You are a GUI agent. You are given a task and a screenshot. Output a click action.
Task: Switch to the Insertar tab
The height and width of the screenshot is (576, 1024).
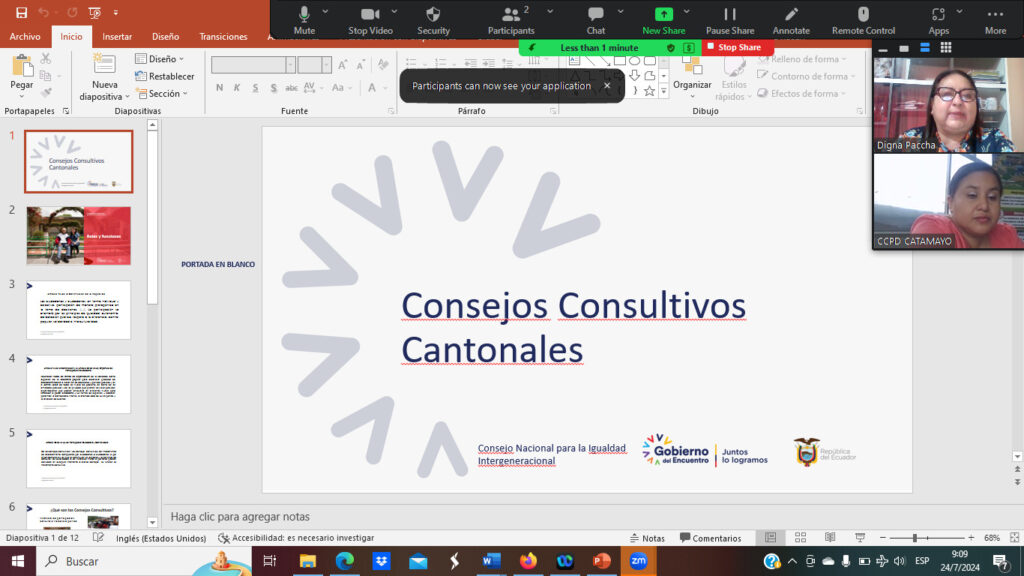click(x=117, y=37)
